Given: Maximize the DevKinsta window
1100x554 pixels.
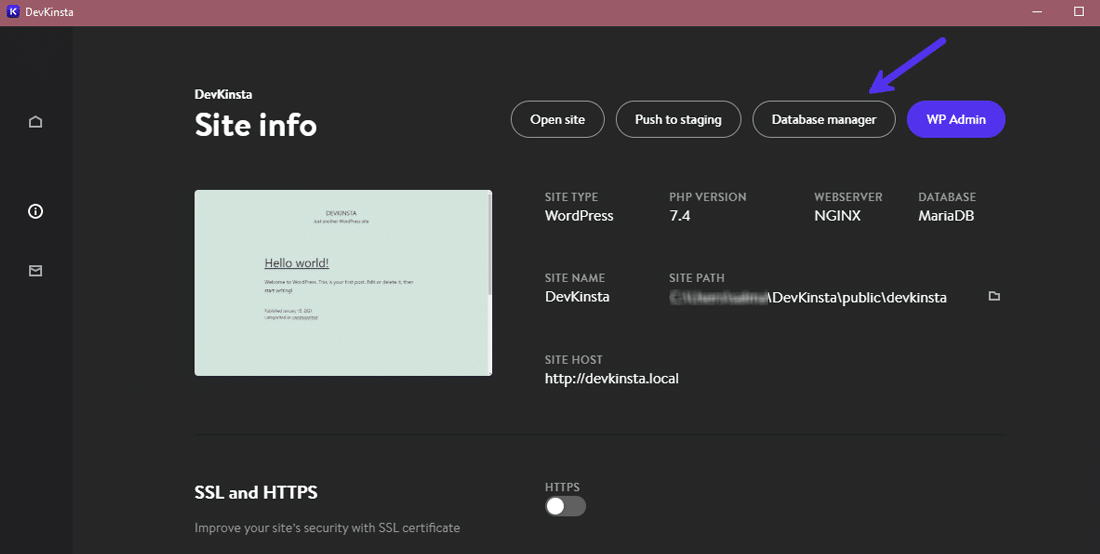Looking at the screenshot, I should 1078,12.
